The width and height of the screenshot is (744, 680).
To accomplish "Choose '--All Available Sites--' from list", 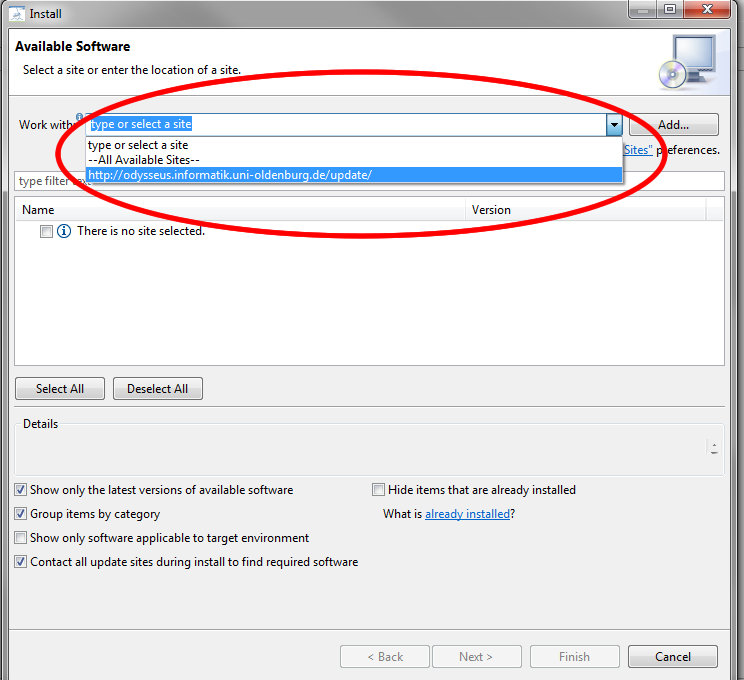I will [144, 160].
